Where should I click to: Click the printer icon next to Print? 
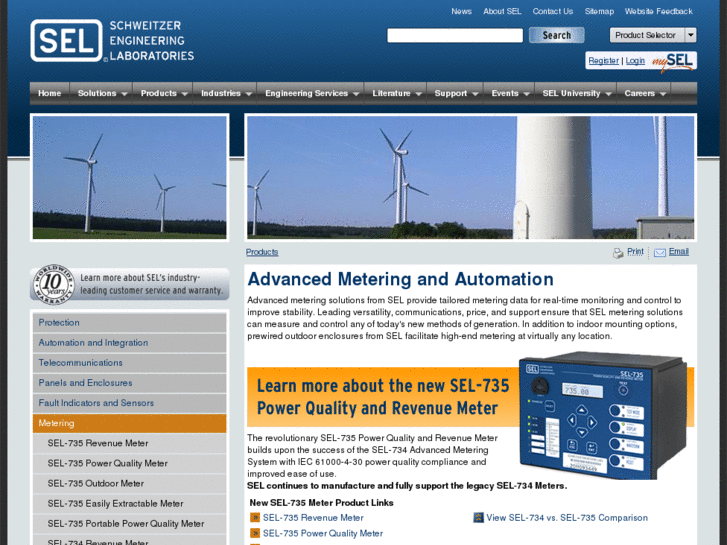[618, 253]
